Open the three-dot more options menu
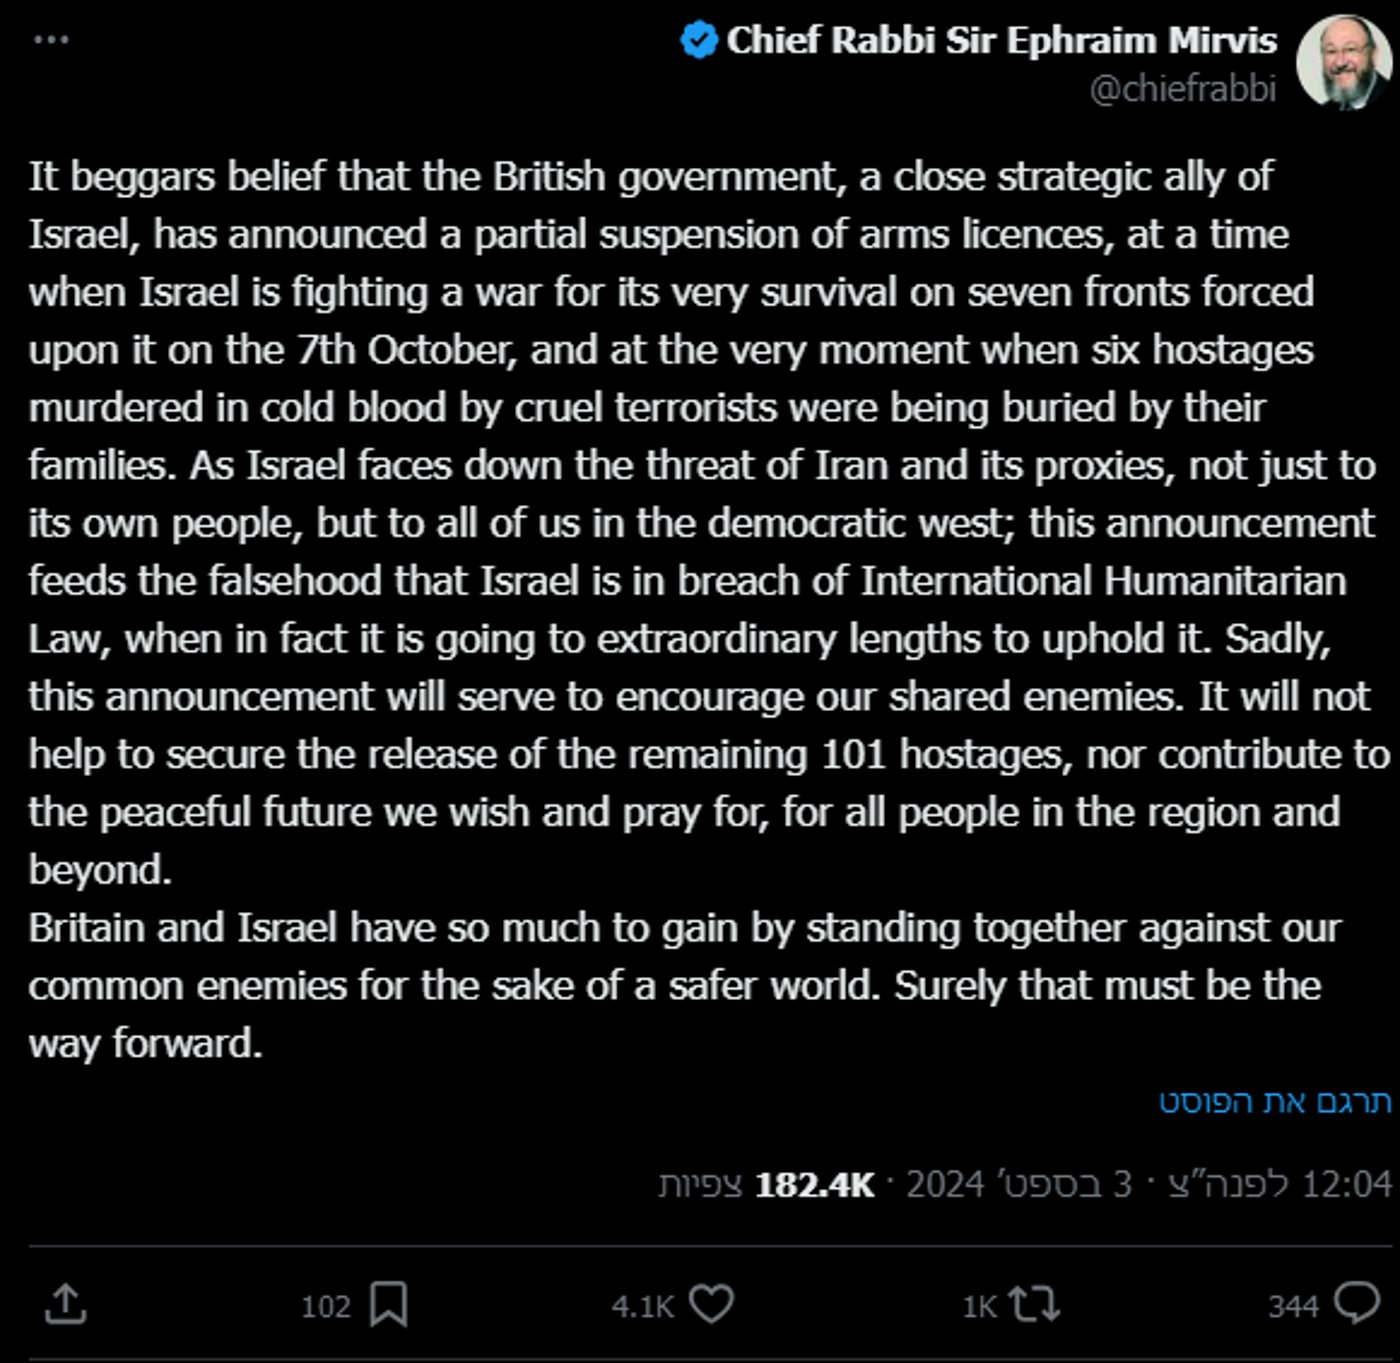1400x1363 pixels. click(51, 40)
